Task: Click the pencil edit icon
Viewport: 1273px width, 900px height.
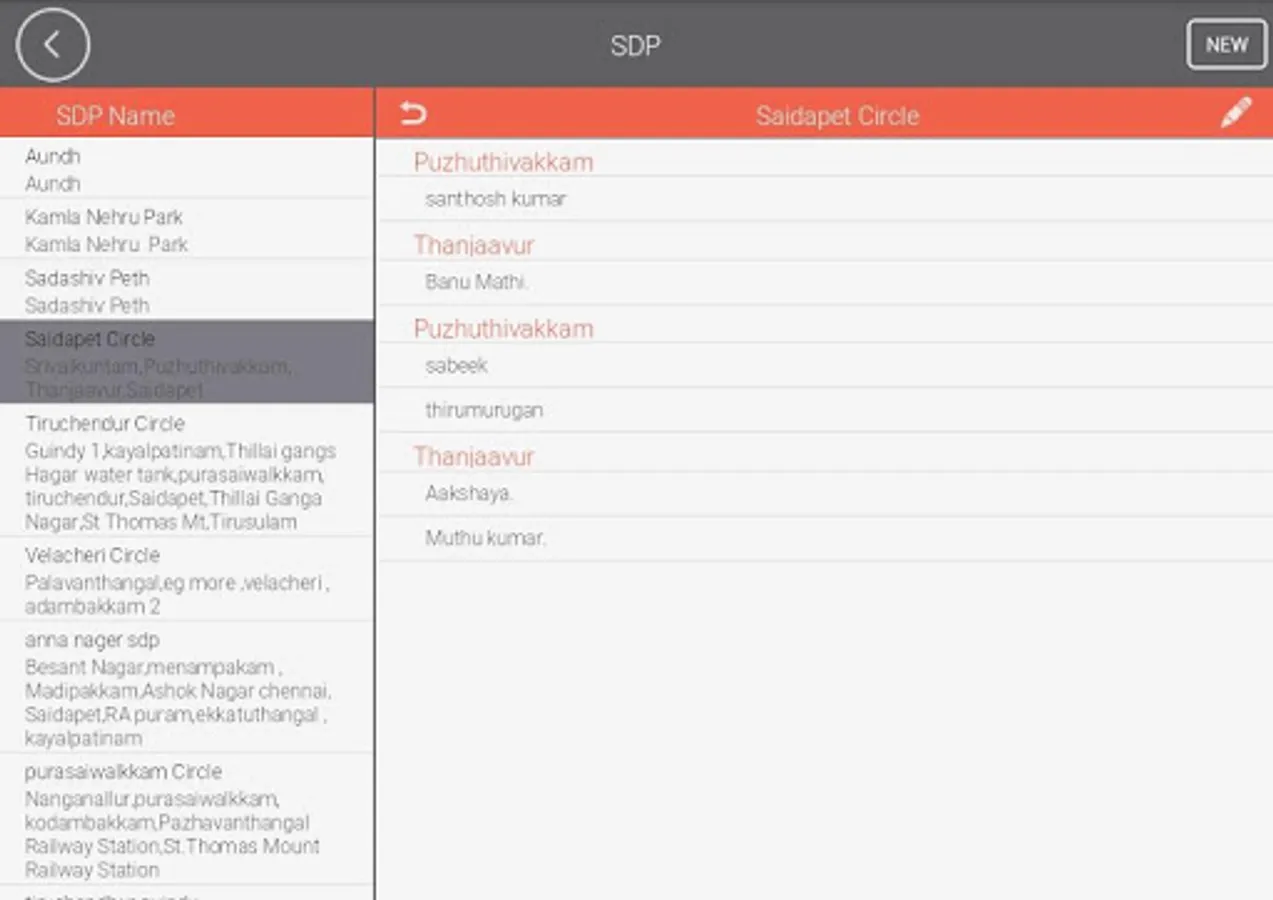Action: tap(1236, 113)
